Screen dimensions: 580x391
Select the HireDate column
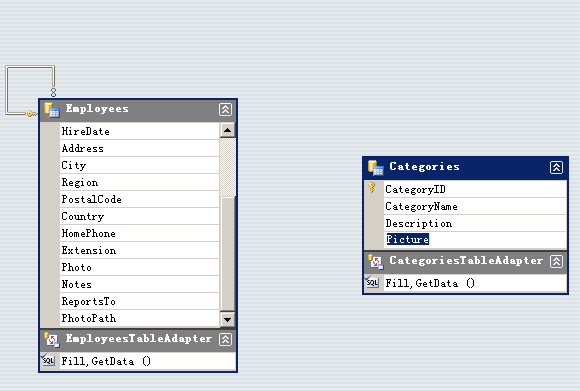coord(139,131)
